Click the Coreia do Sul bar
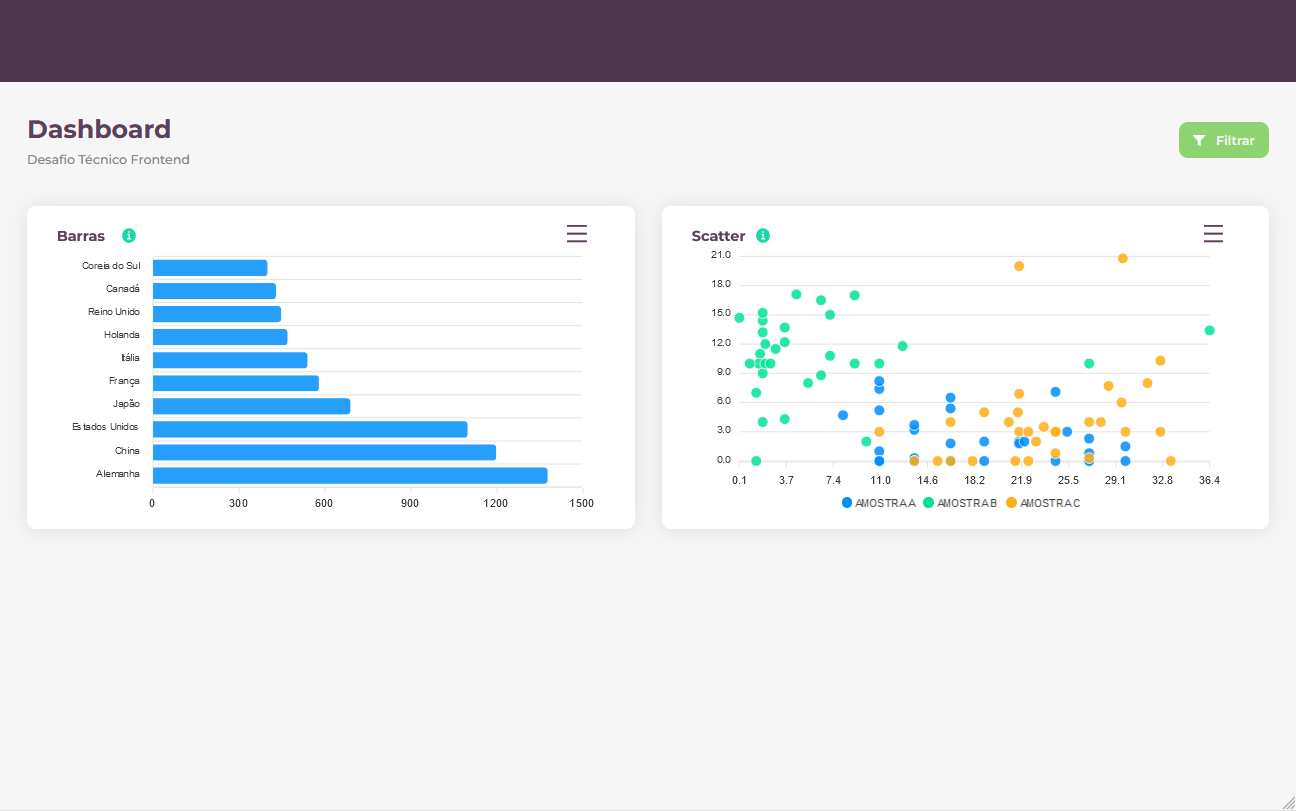Viewport: 1296px width, 811px height. (x=210, y=268)
